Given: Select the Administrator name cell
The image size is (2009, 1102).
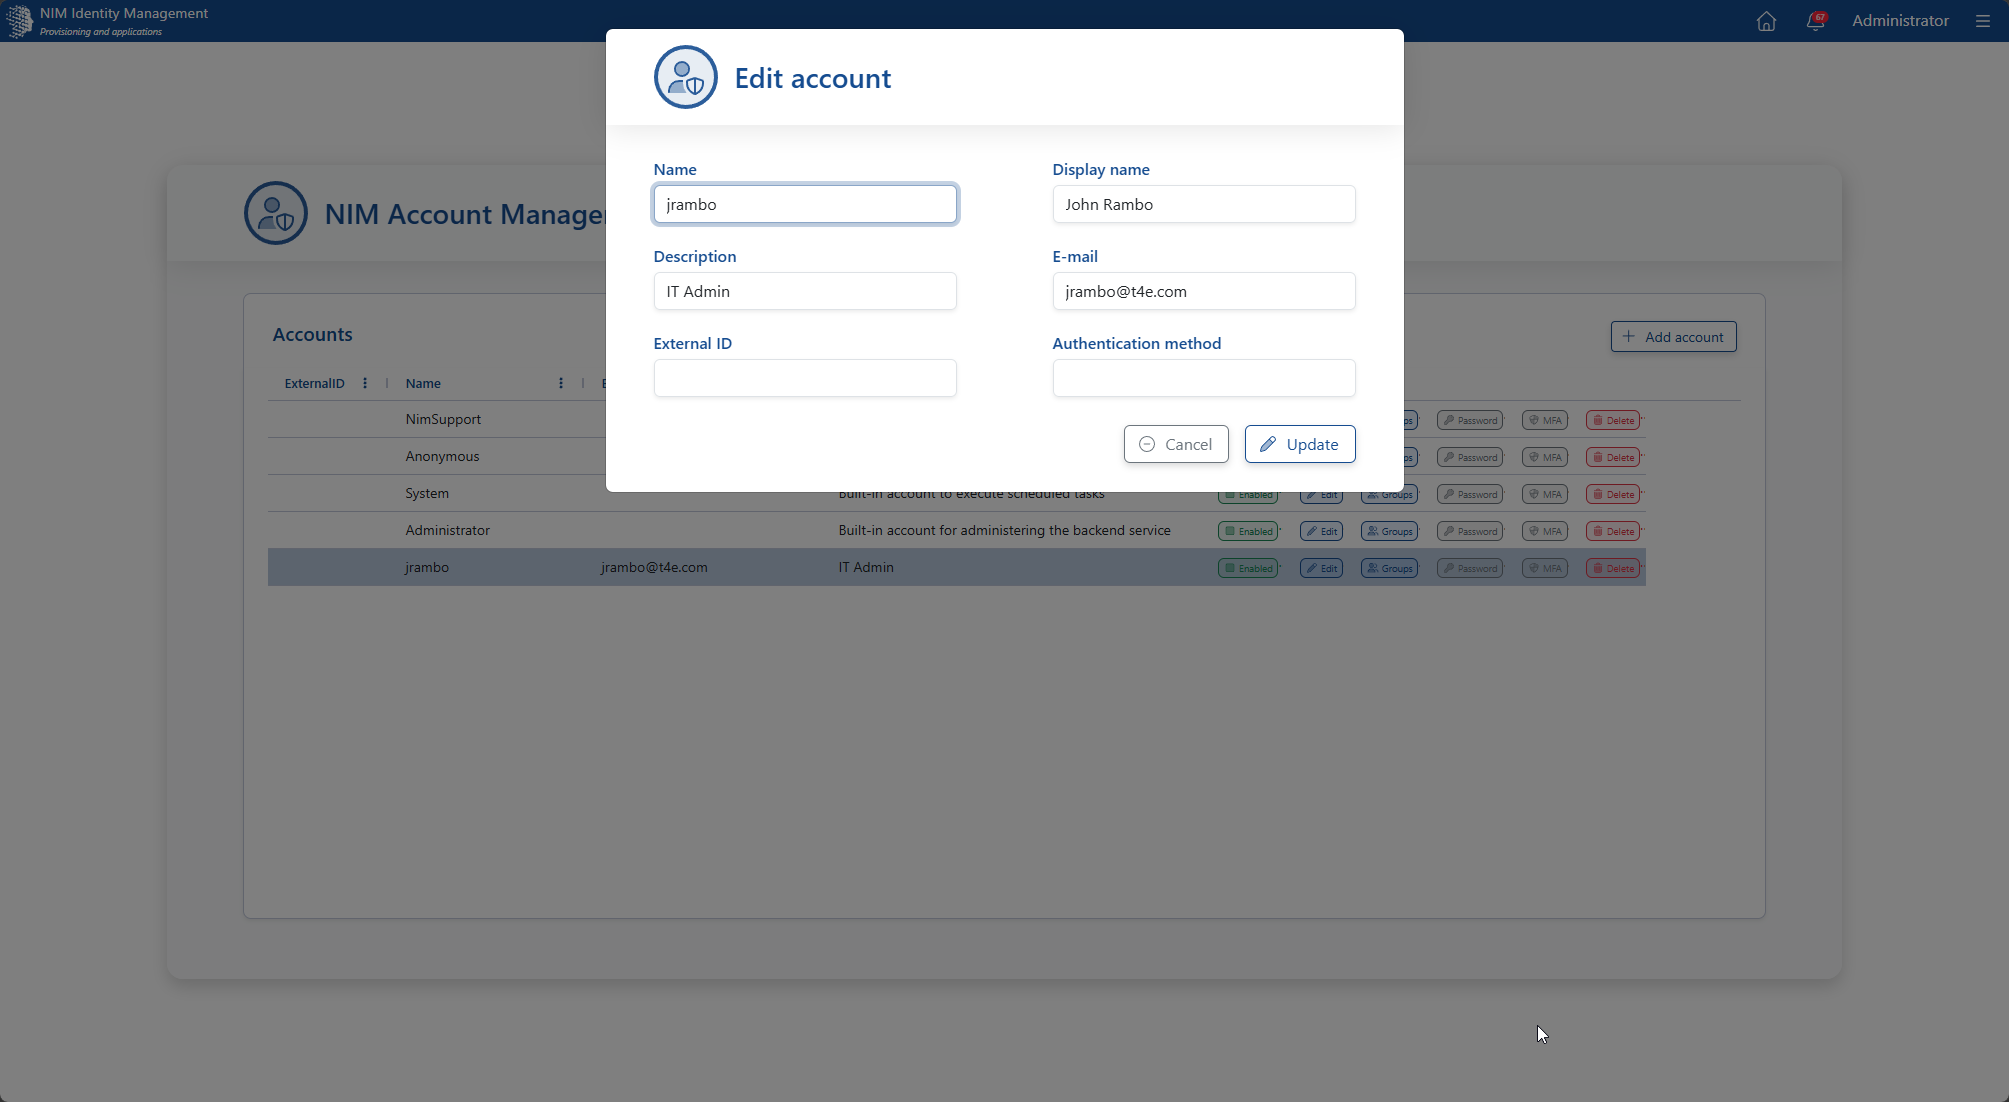Looking at the screenshot, I should point(447,530).
